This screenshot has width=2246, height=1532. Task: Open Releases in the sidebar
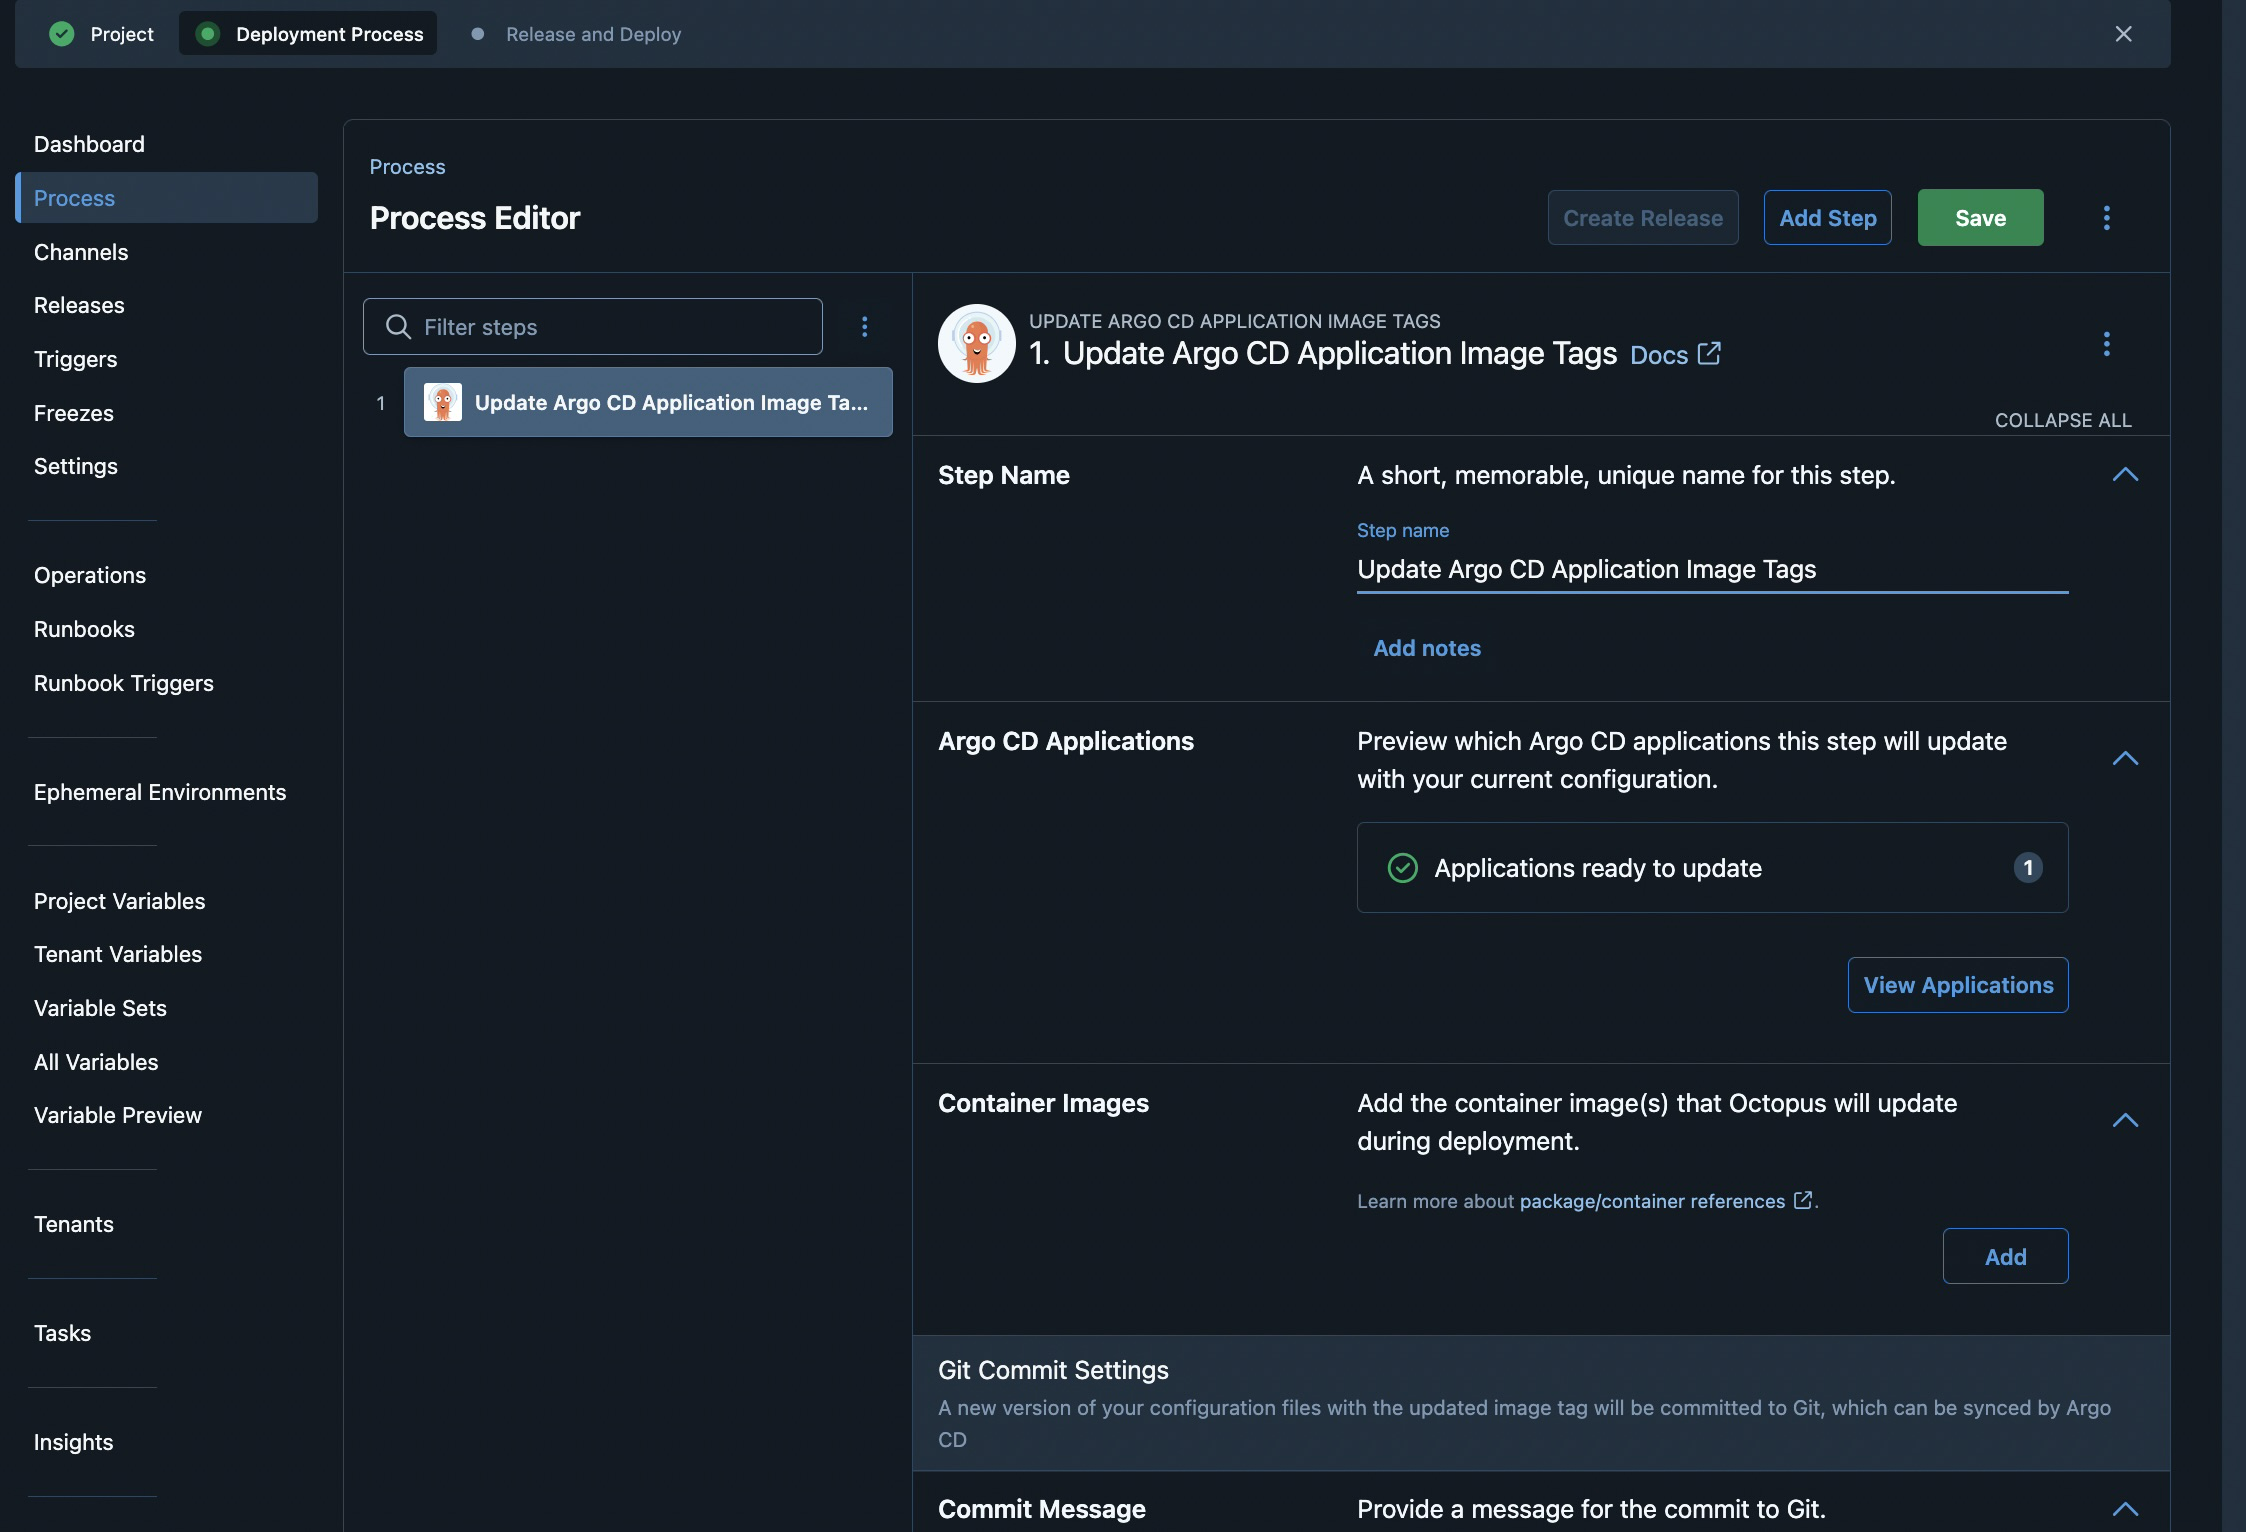79,305
